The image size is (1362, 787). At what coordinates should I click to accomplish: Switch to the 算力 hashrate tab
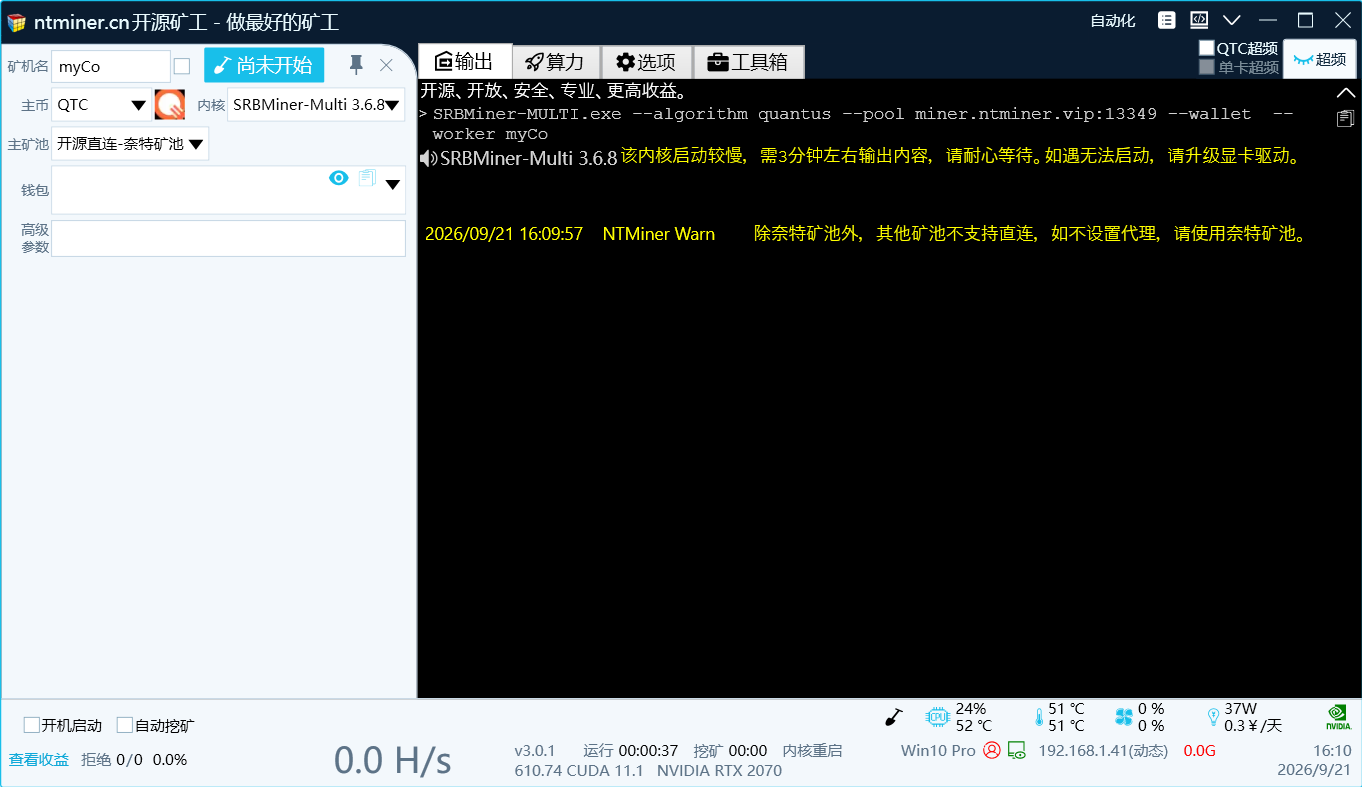coord(556,62)
